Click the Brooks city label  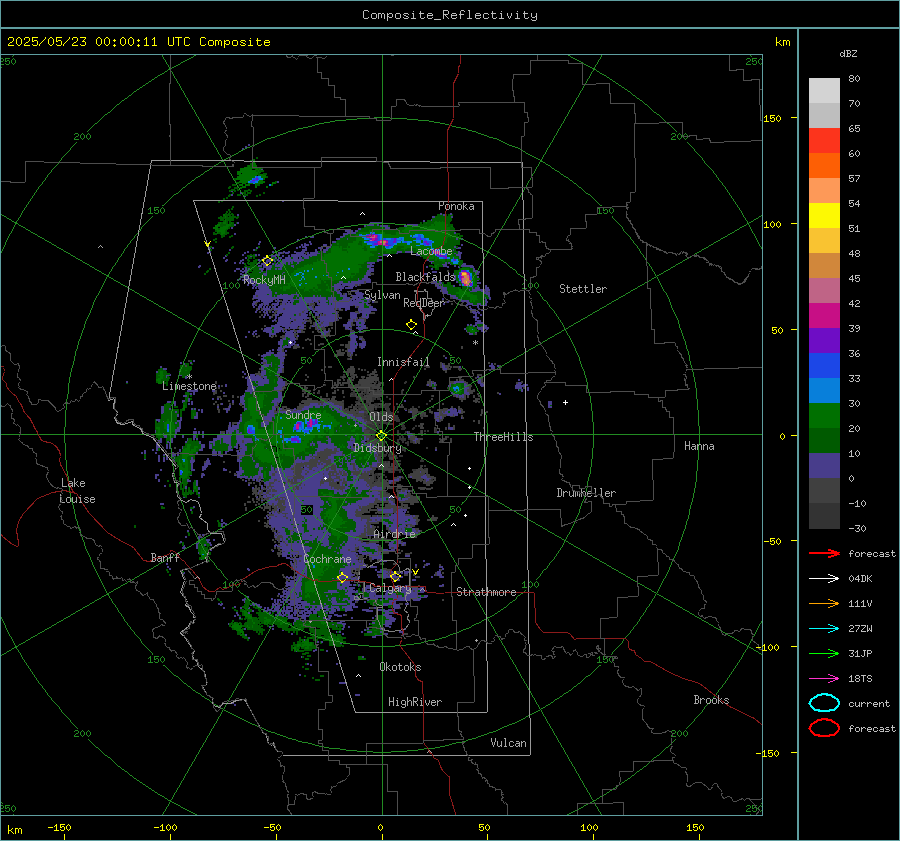[x=711, y=700]
